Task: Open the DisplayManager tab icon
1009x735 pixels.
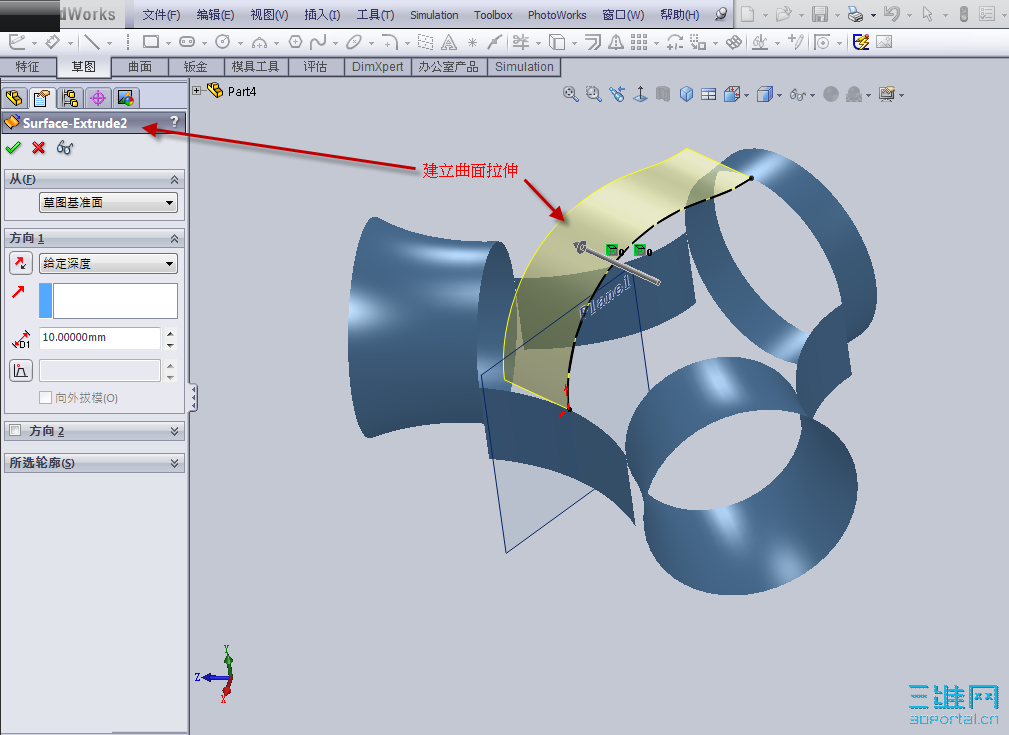Action: 125,98
